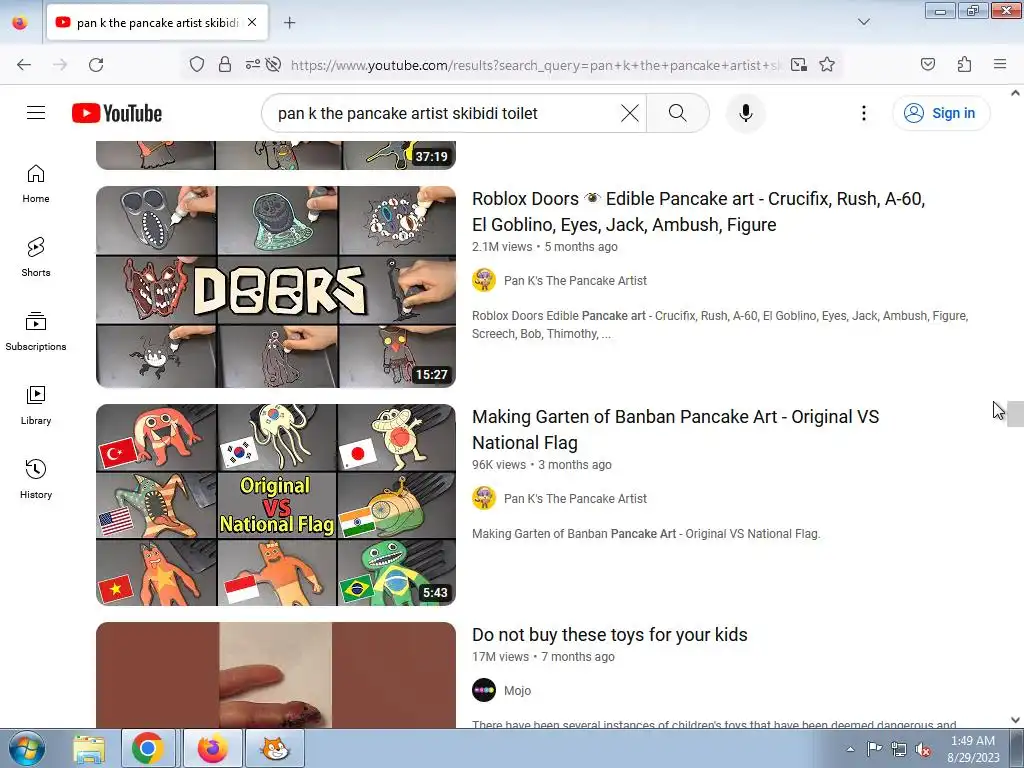1024x768 pixels.
Task: Click the Roblox Doors video description text
Action: (720, 325)
